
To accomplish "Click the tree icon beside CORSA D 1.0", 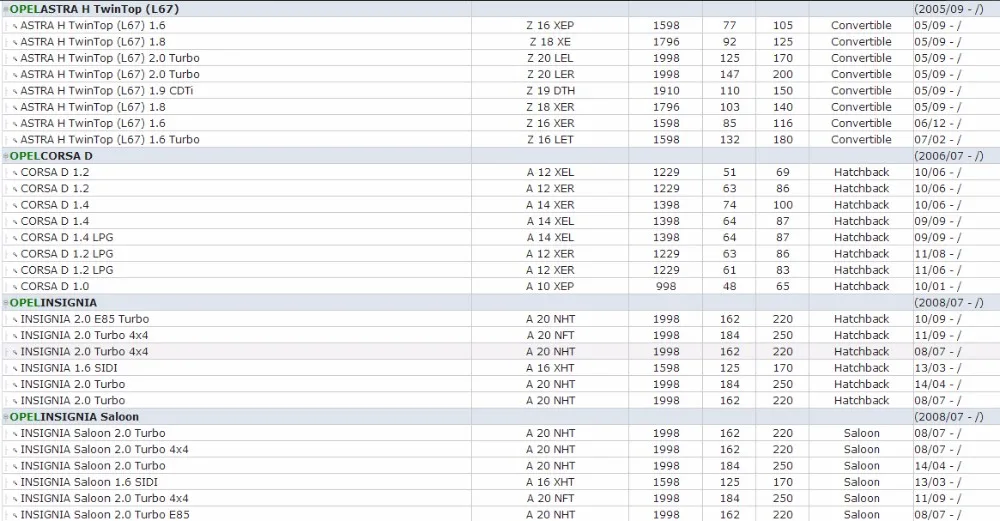I will coord(15,287).
